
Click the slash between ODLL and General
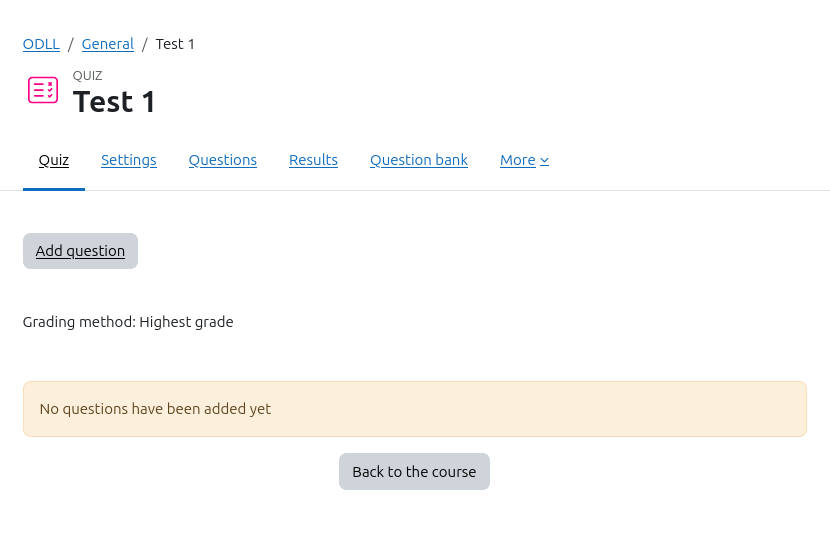click(71, 44)
